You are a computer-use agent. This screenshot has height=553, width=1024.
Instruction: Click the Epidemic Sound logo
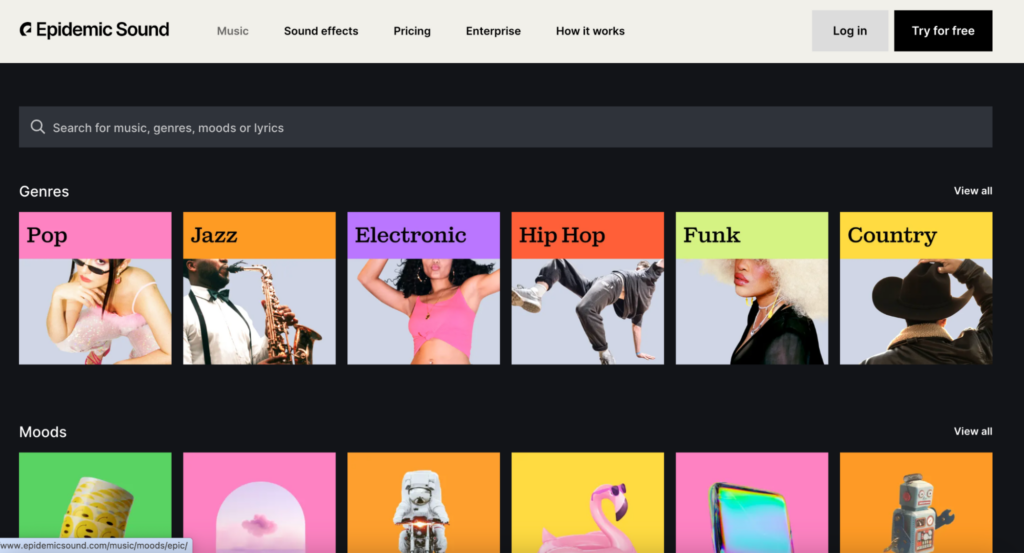tap(94, 30)
